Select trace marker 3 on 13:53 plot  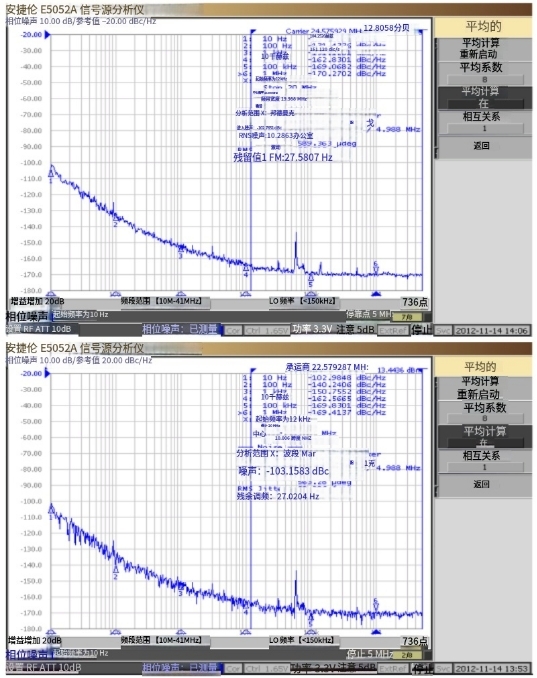(181, 589)
